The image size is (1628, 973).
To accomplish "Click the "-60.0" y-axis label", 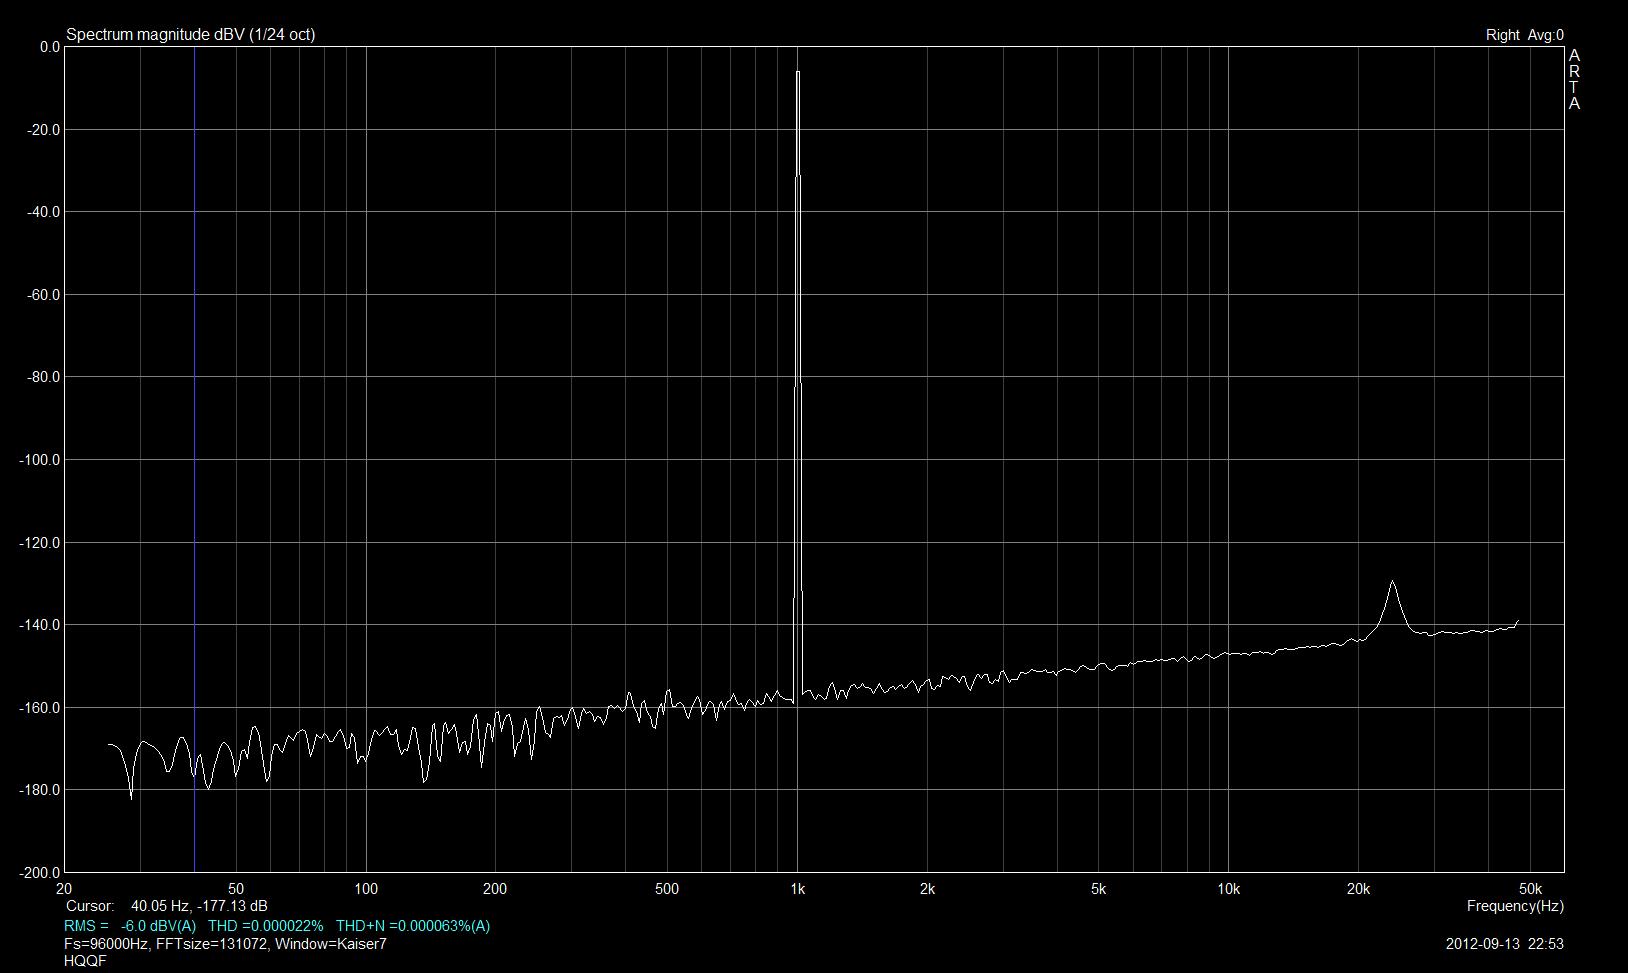I will click(x=45, y=295).
